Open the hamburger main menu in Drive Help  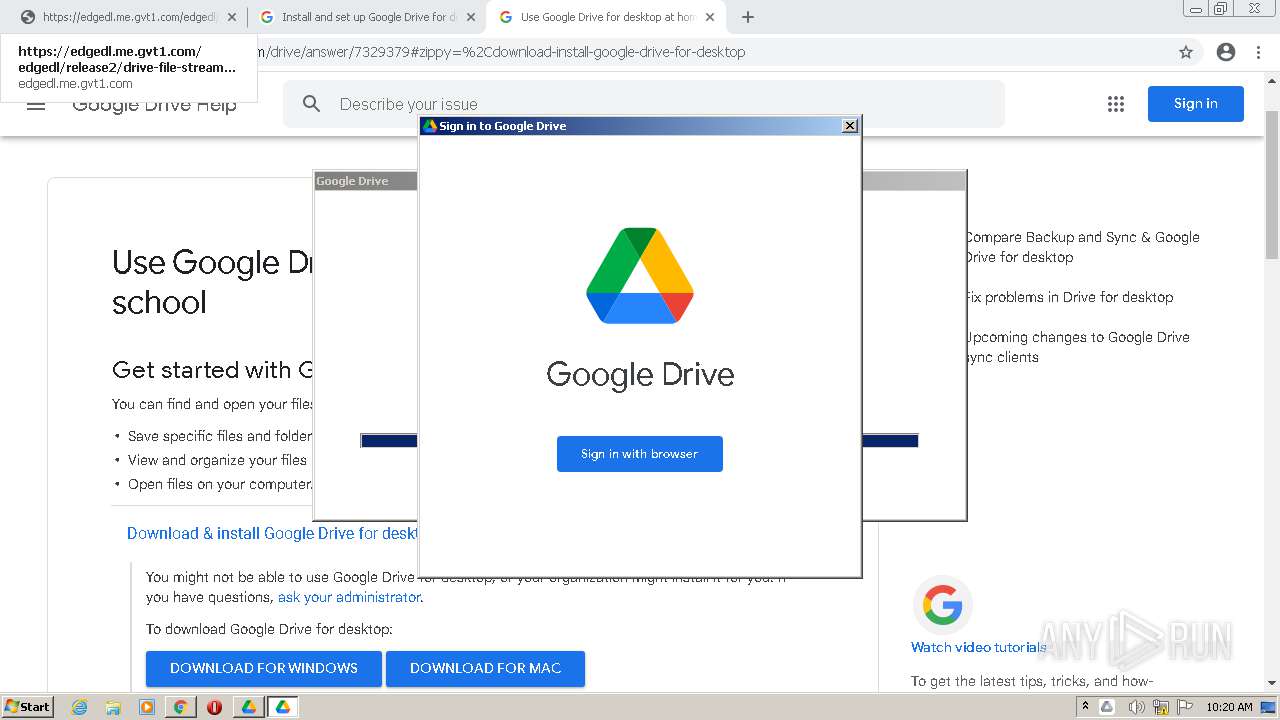coord(36,104)
